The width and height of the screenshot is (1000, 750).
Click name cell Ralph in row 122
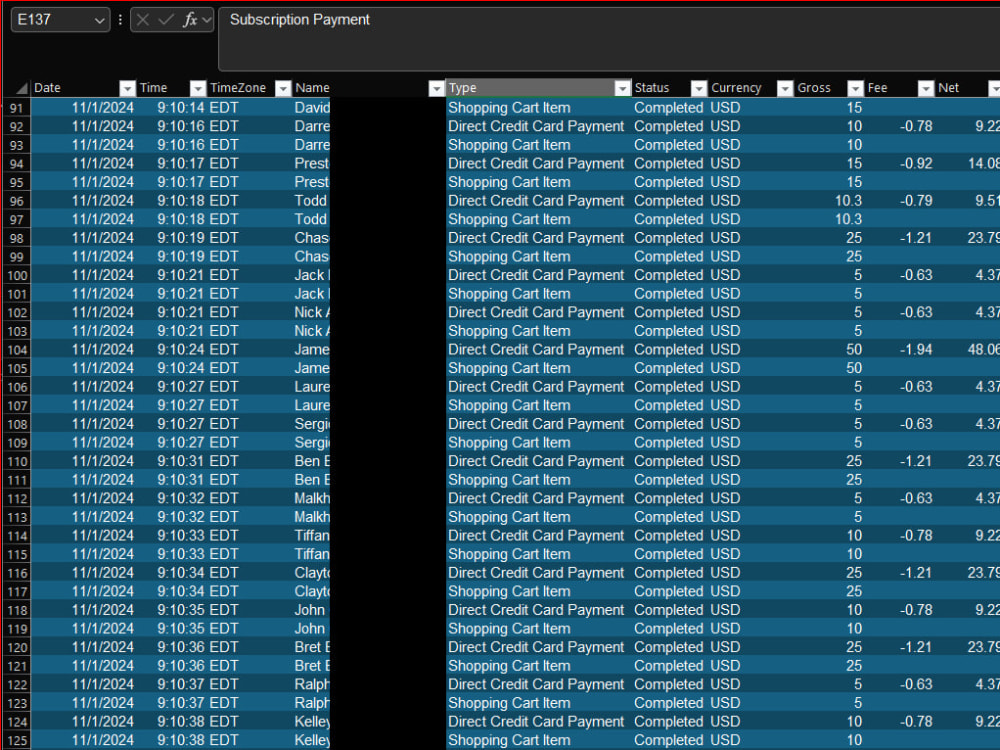(x=312, y=684)
